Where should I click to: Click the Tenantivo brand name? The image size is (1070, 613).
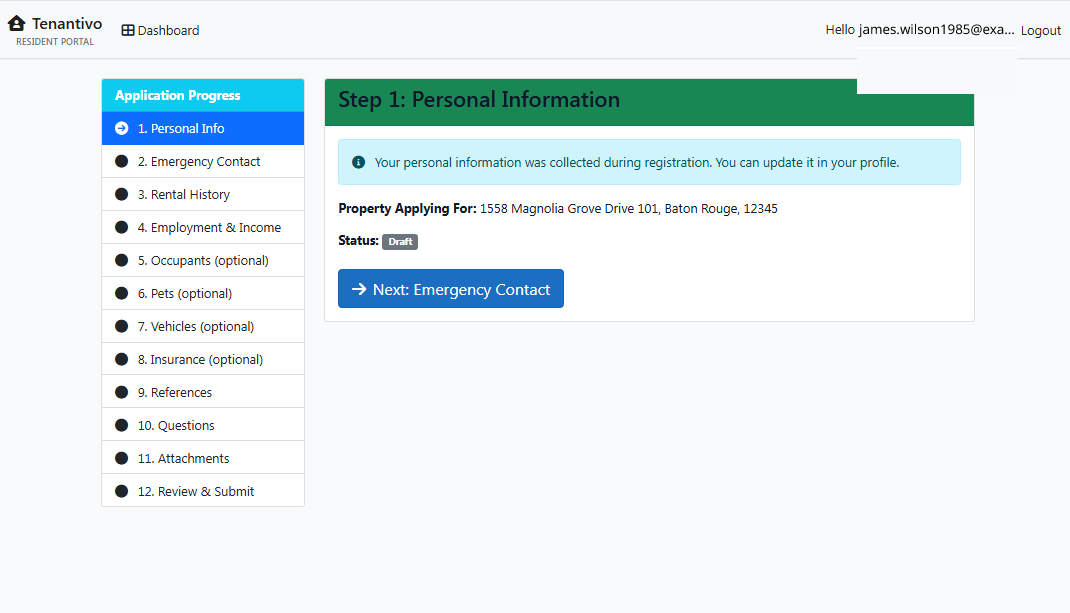[67, 23]
